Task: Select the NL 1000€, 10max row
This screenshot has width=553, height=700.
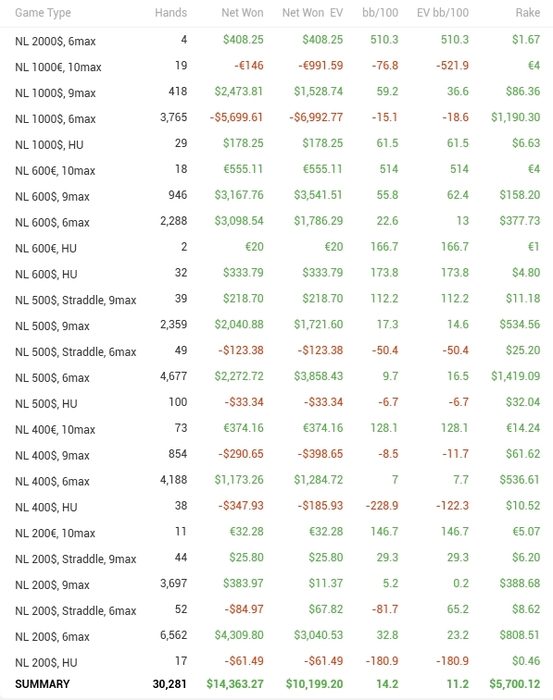Action: click(277, 66)
